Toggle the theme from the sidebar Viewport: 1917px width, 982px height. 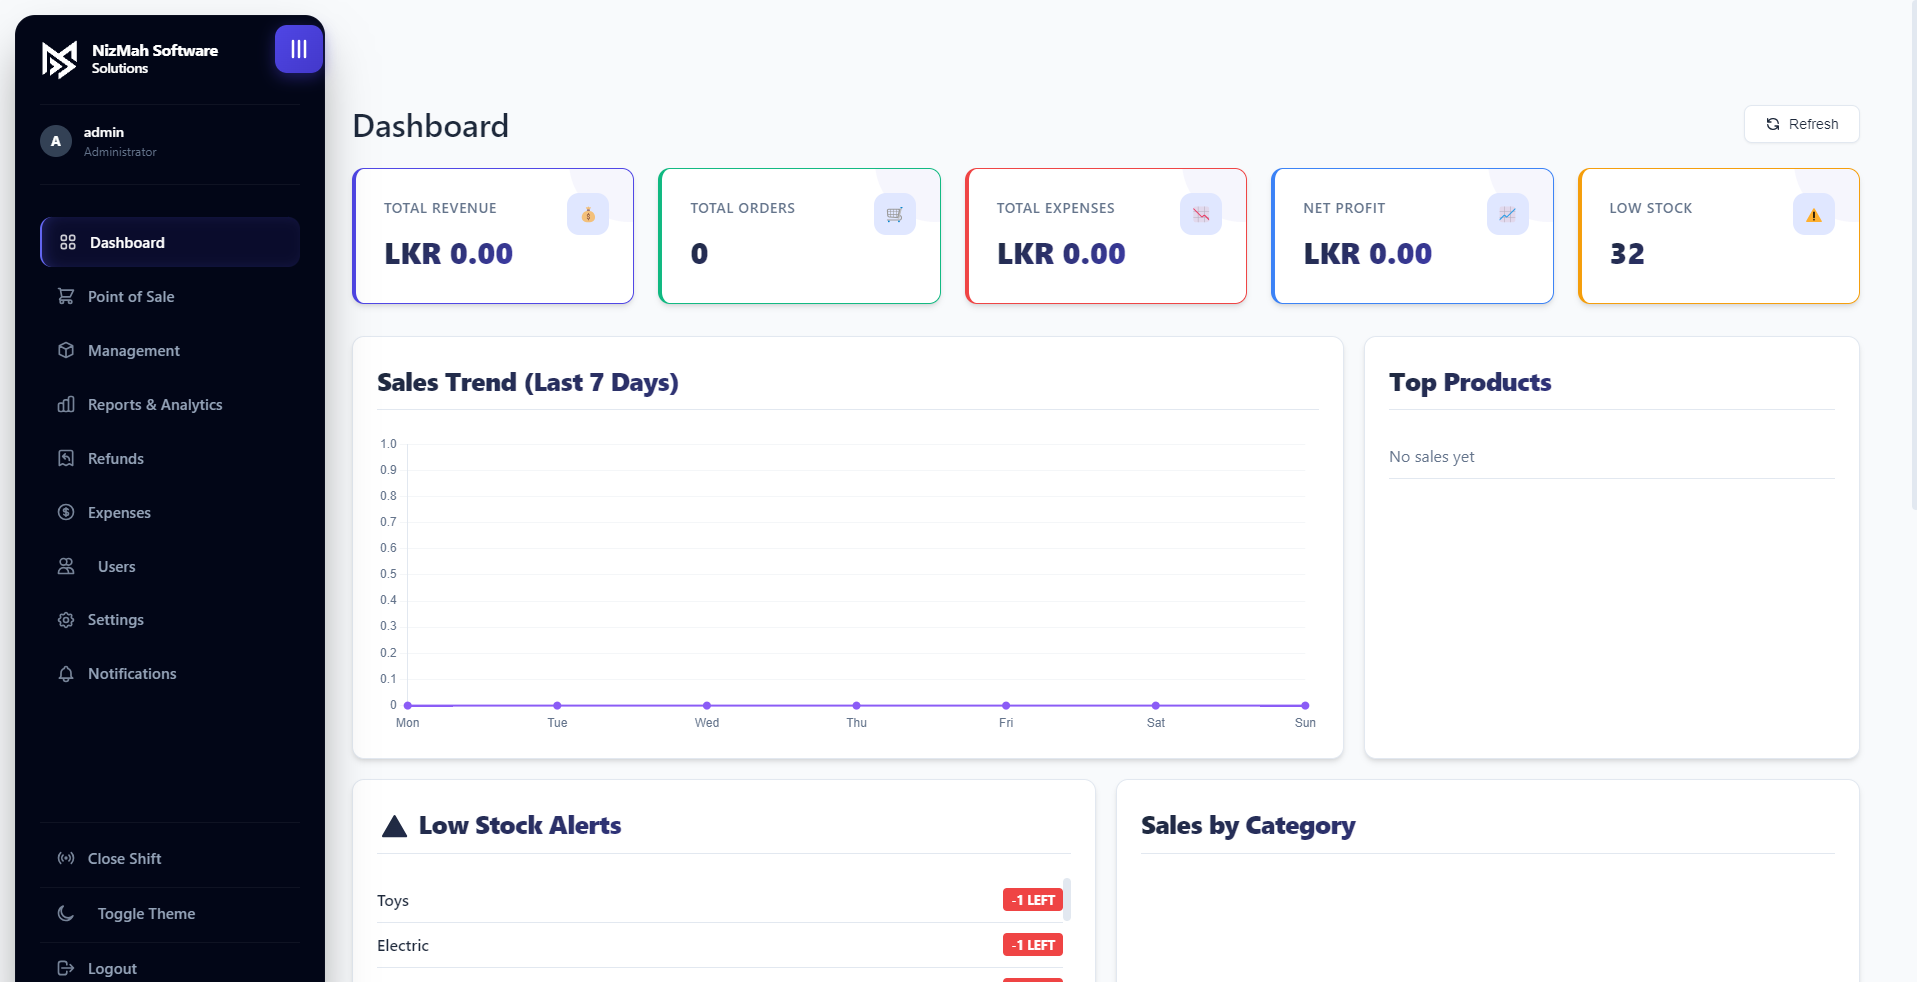[146, 913]
